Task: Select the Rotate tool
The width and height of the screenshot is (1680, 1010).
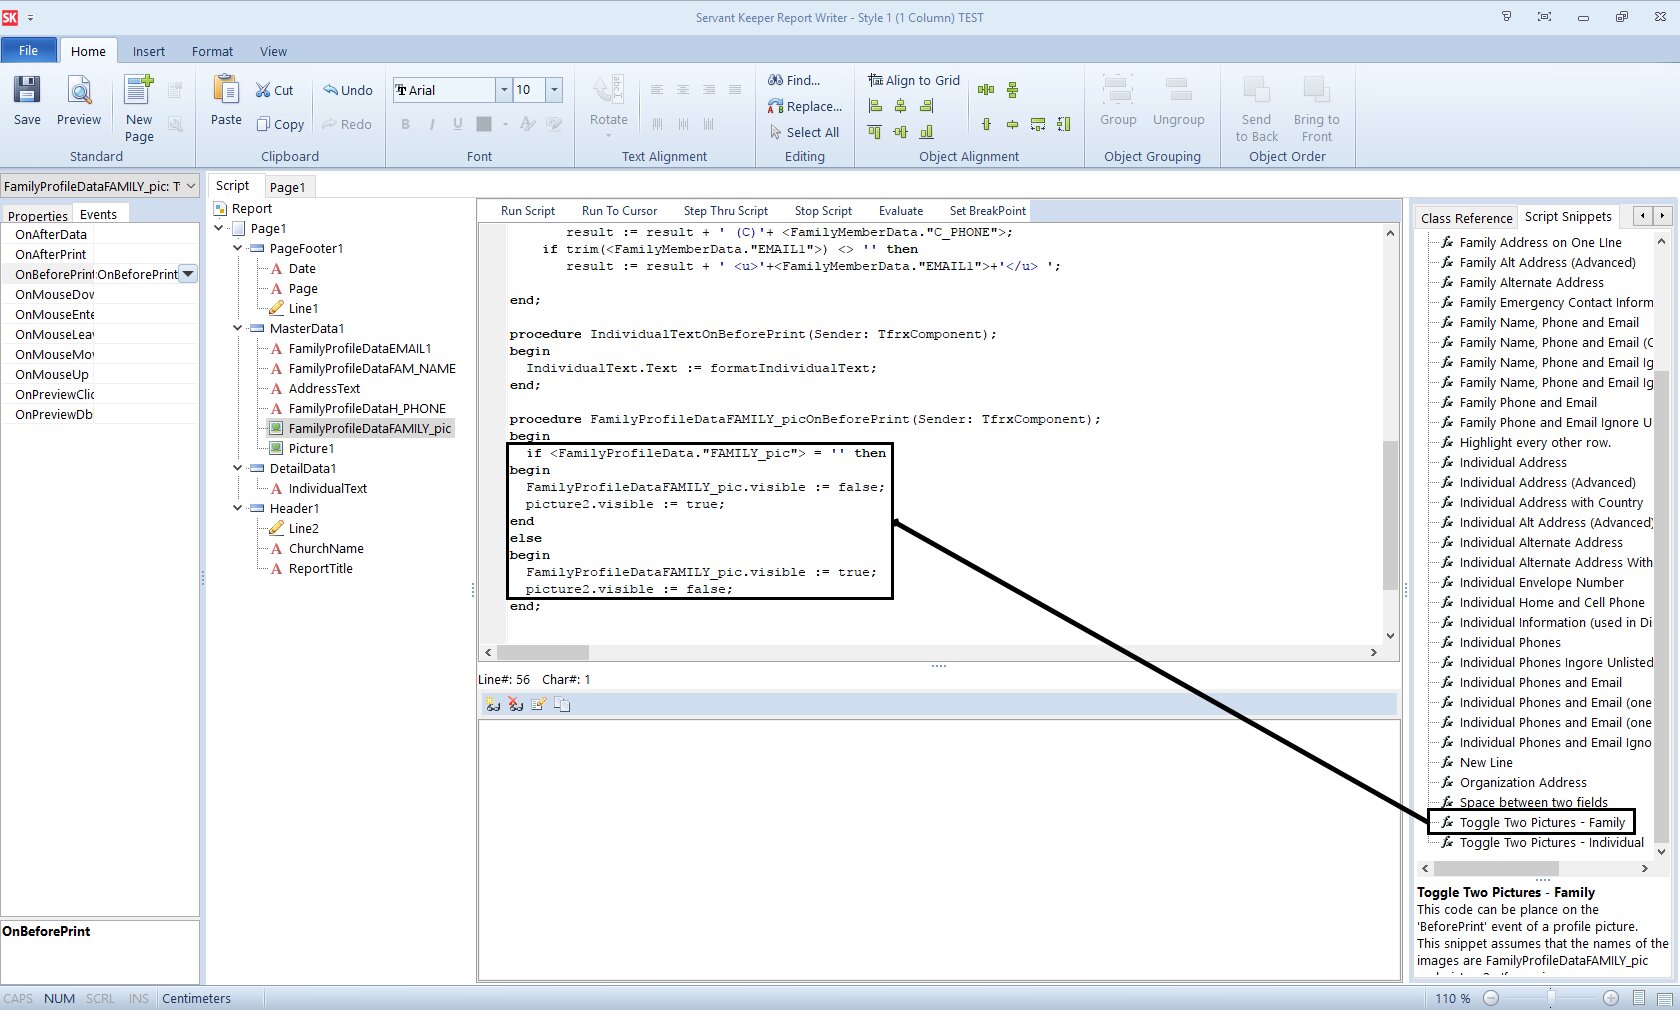Action: [607, 105]
